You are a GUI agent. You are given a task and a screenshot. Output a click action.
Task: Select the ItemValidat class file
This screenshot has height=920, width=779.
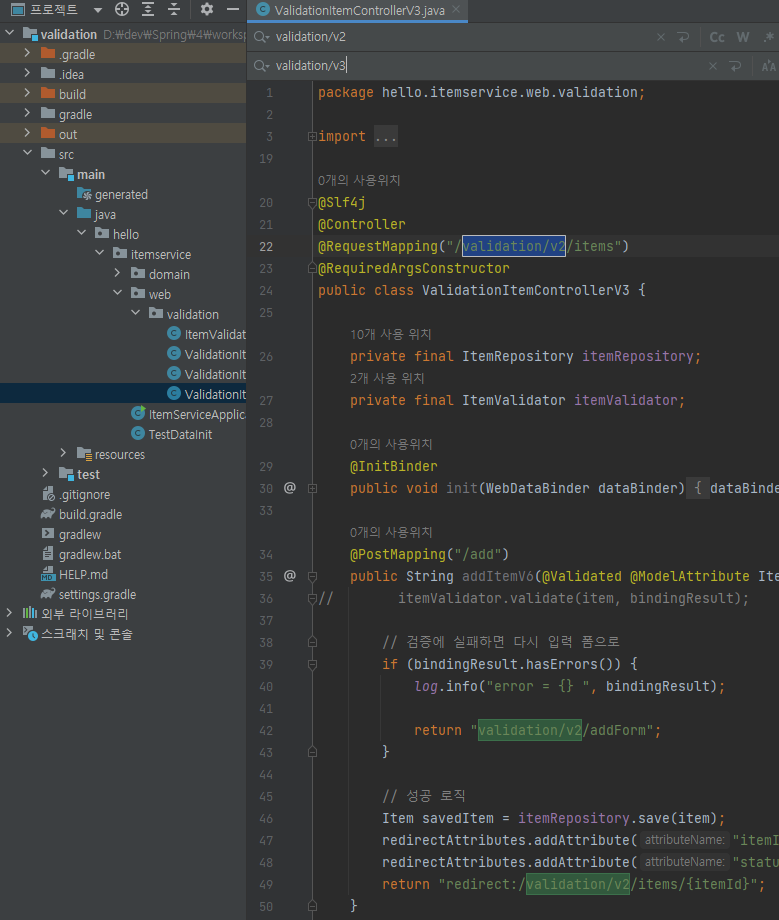206,334
